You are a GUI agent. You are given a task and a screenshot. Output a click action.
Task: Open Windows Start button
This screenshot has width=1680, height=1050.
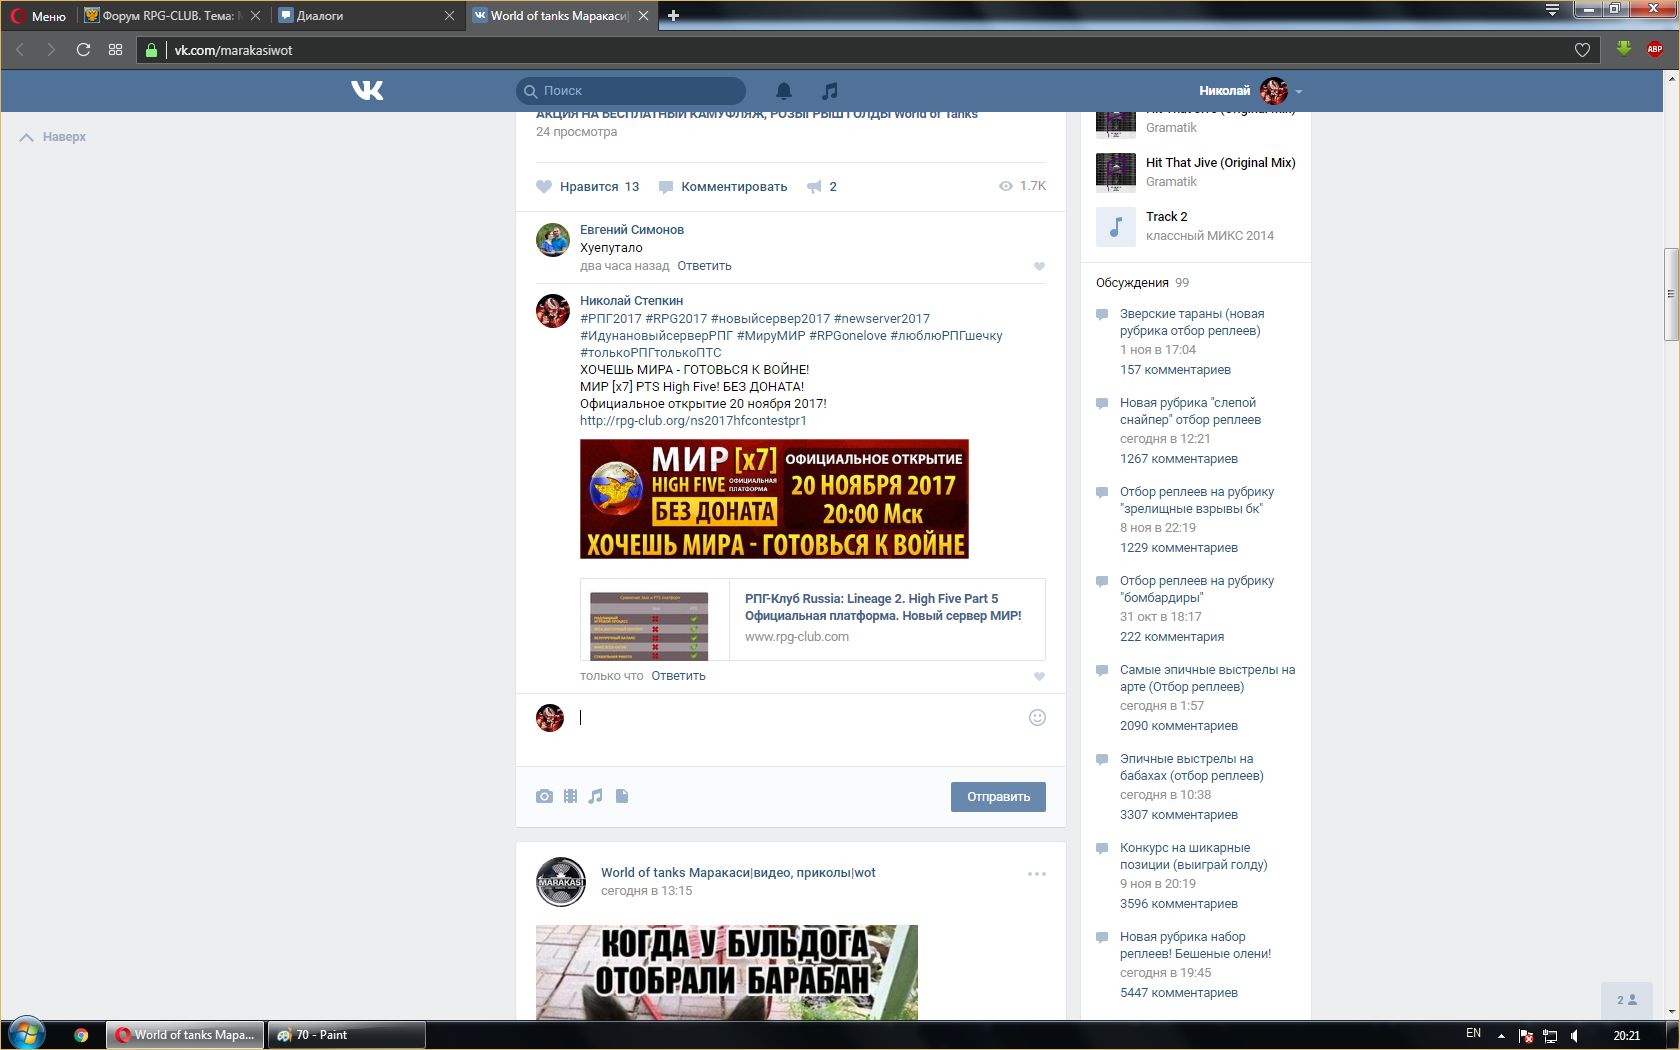pos(26,1034)
